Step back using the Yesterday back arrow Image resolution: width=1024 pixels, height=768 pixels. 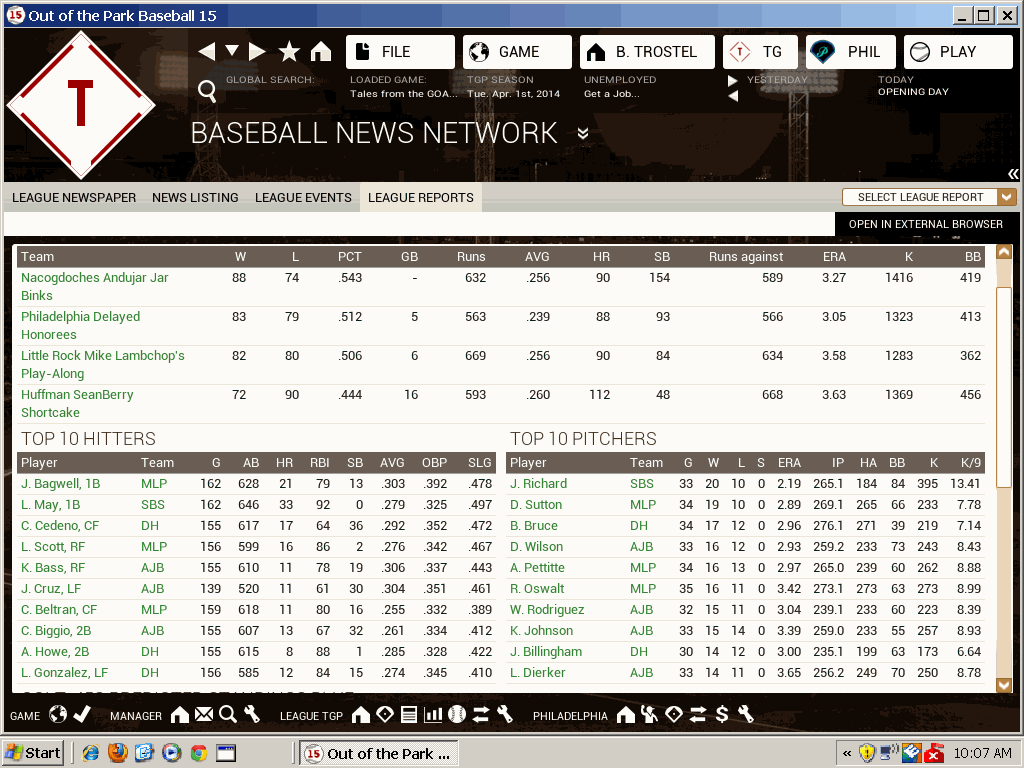[733, 96]
